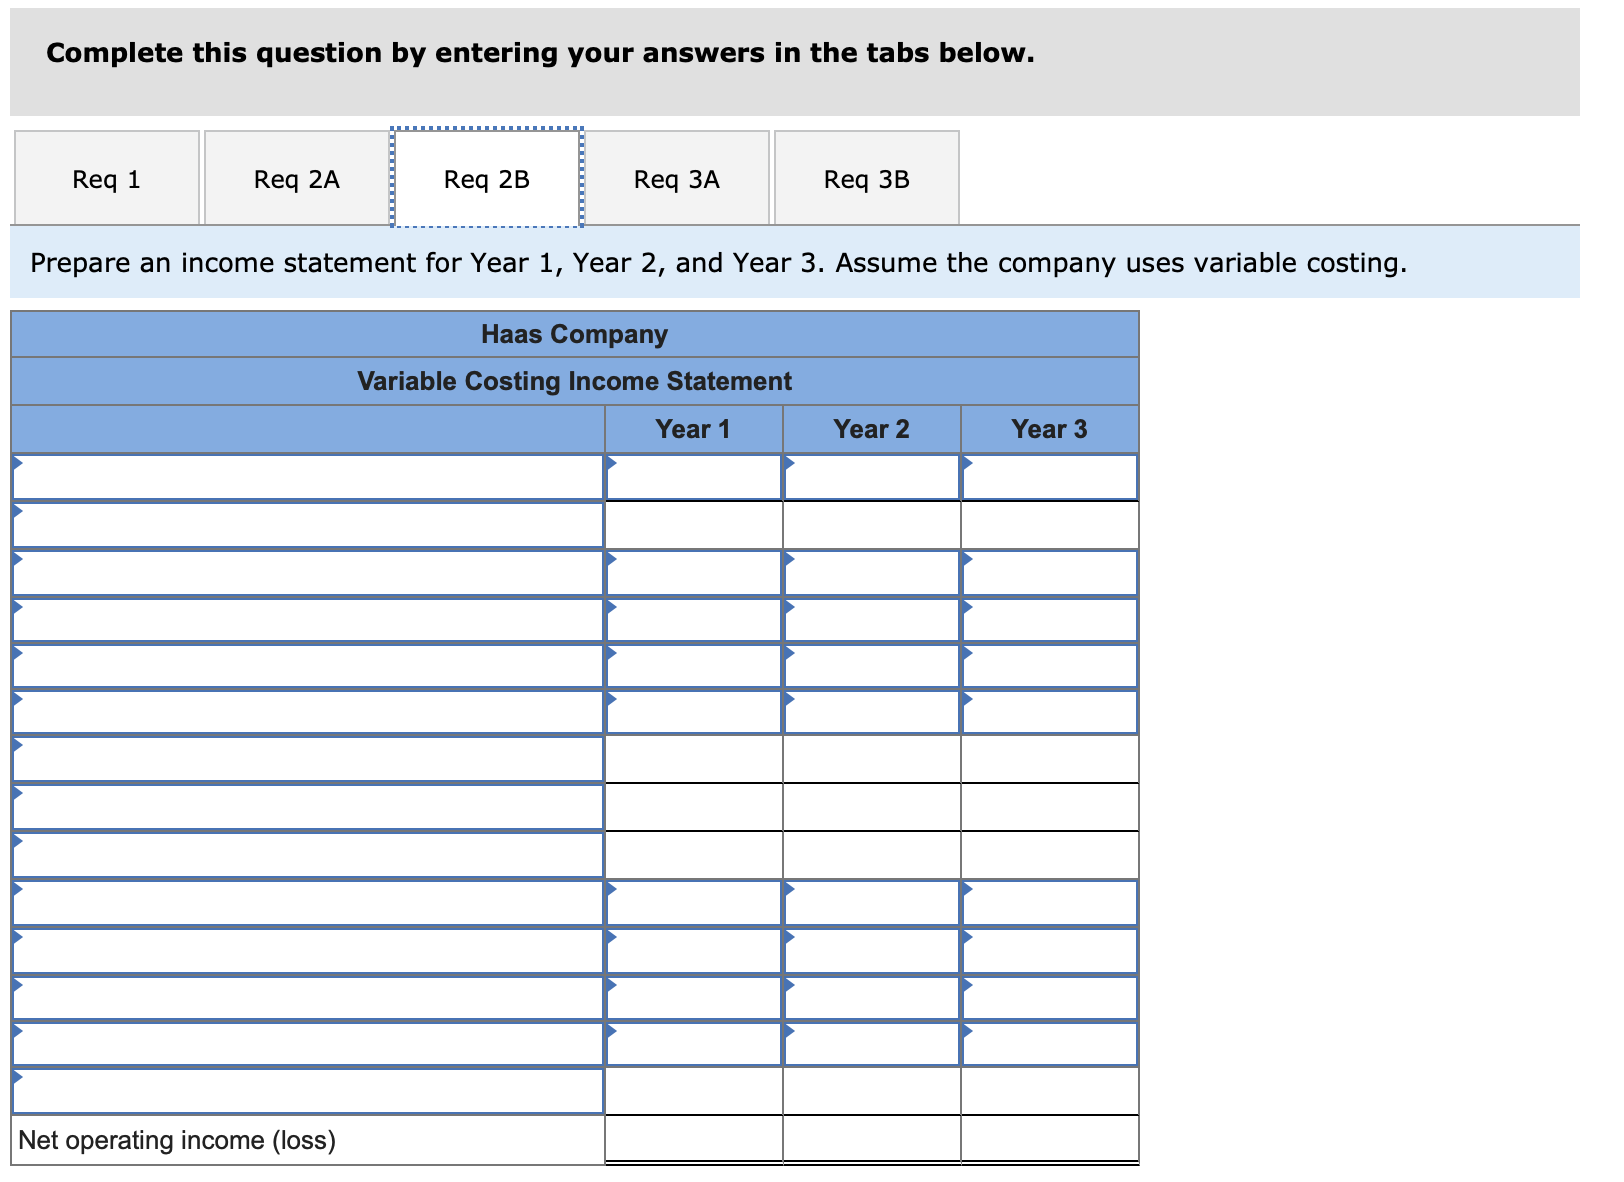Select the Year 3 input on the fifth row
The image size is (1624, 1182).
pyautogui.click(x=1050, y=665)
